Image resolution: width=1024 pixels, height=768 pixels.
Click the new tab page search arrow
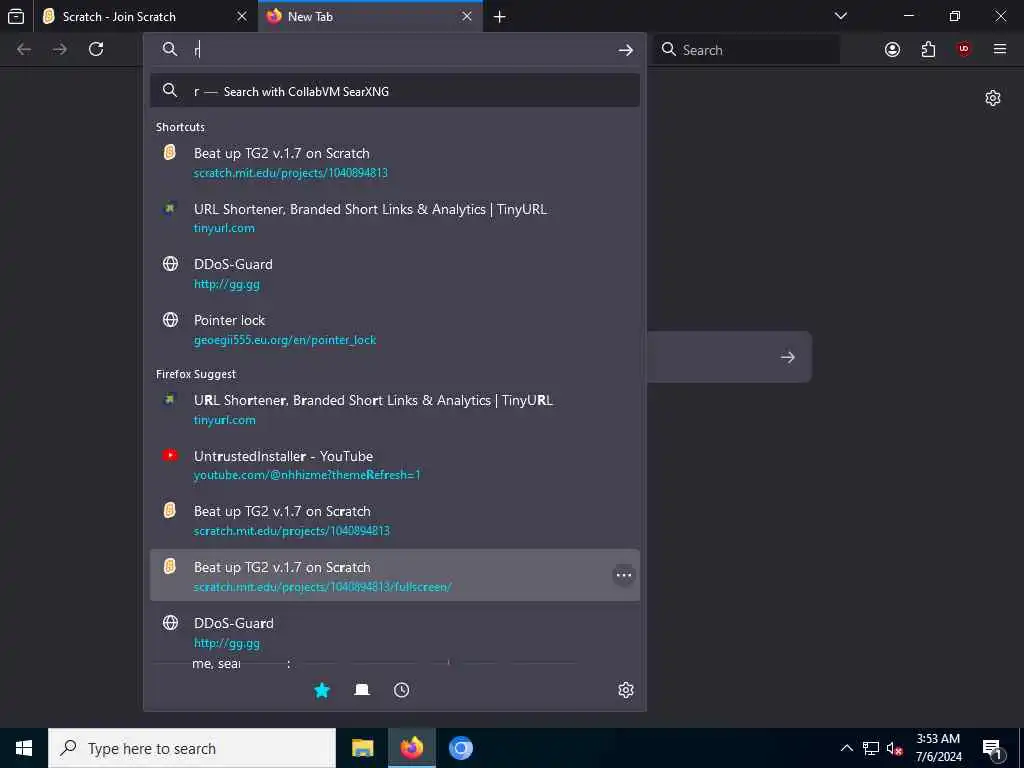[x=788, y=357]
